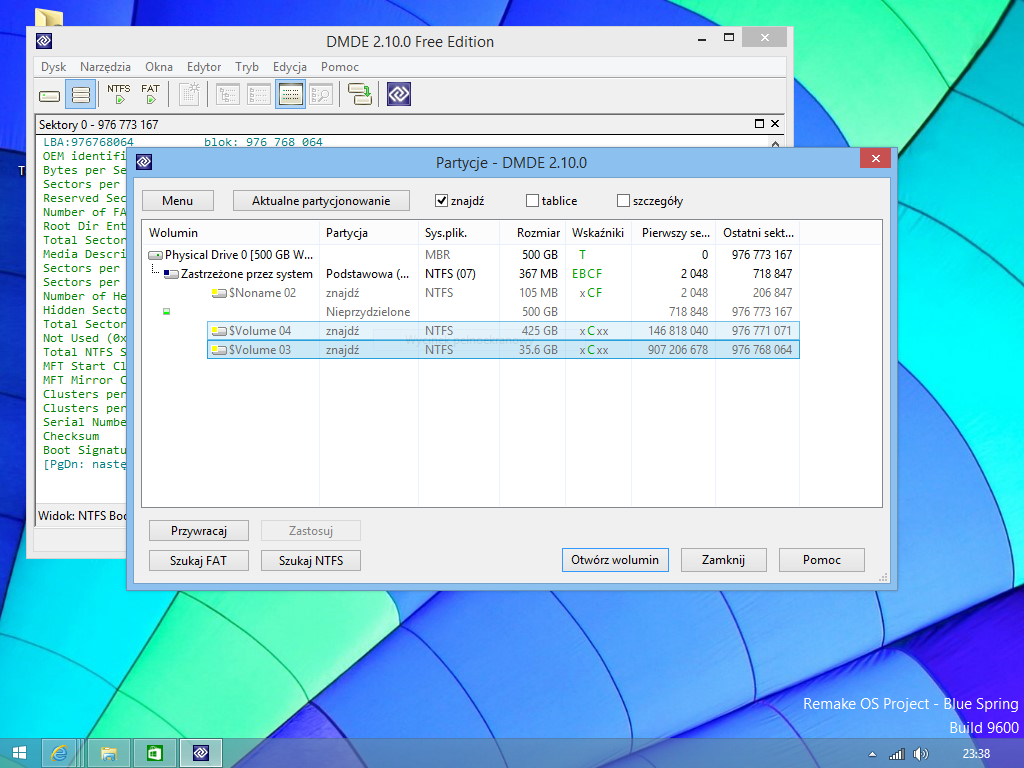Start FAT search from the toolbar
1024x768 pixels.
pos(150,94)
